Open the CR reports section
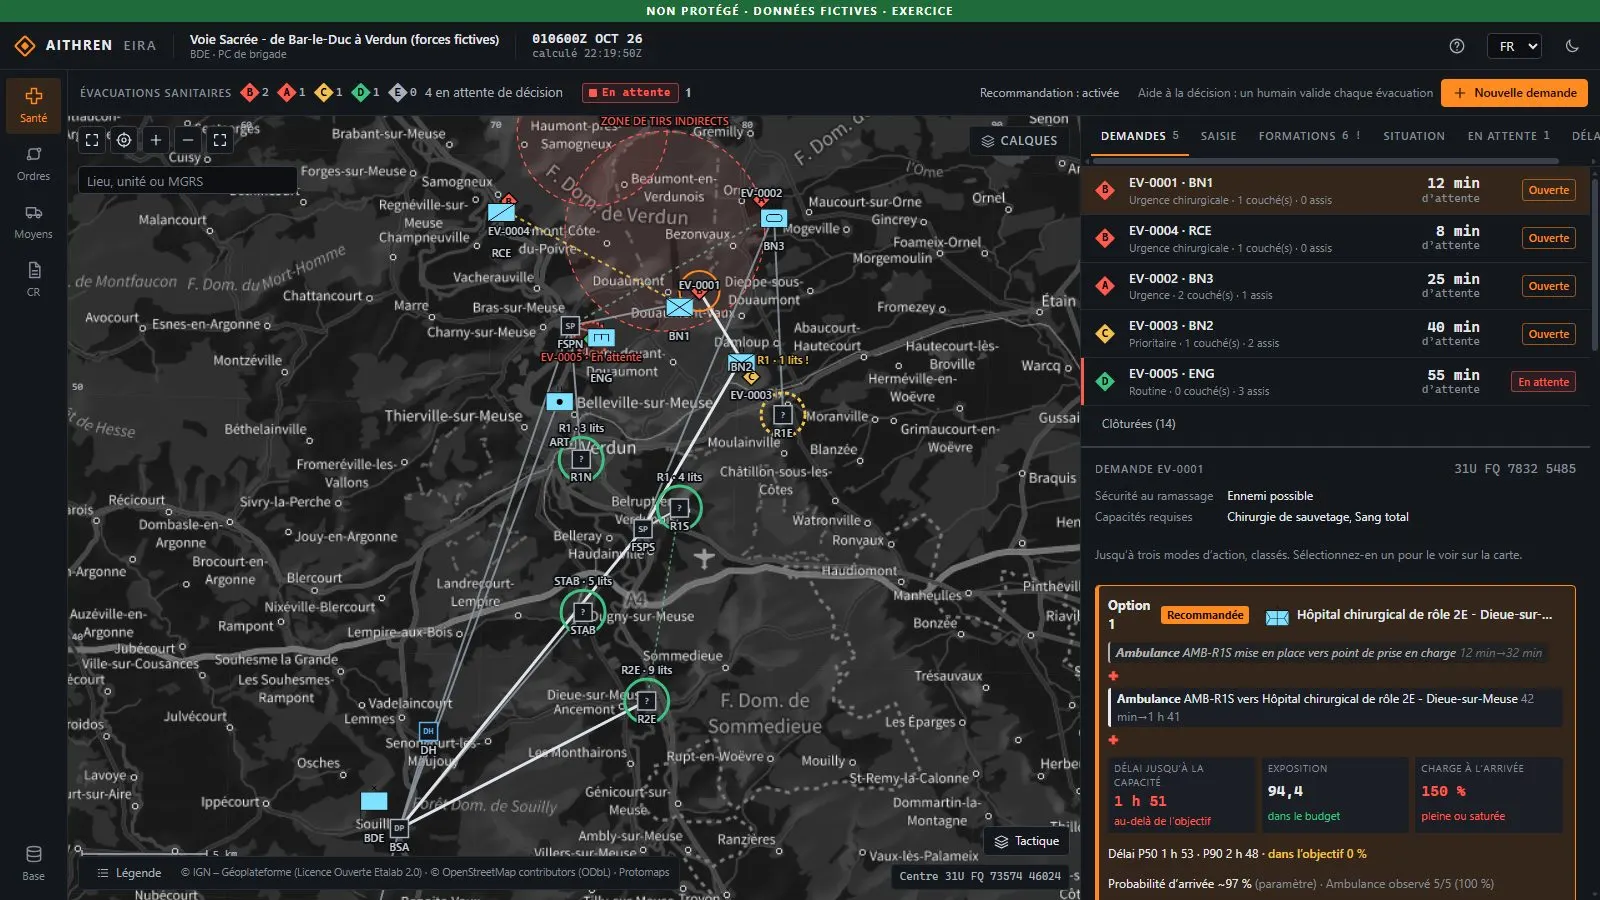The height and width of the screenshot is (900, 1600). click(x=33, y=280)
